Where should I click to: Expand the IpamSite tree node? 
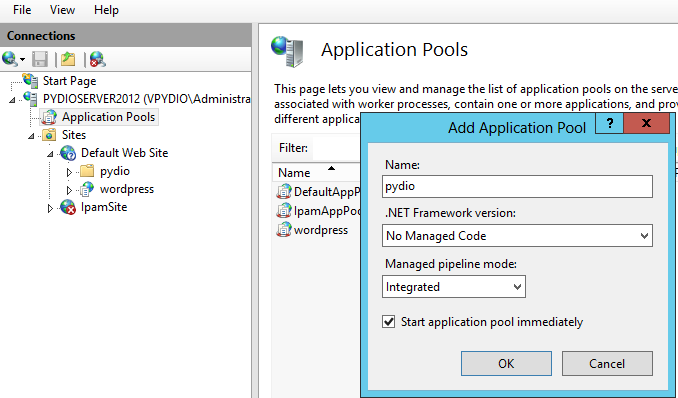50,208
